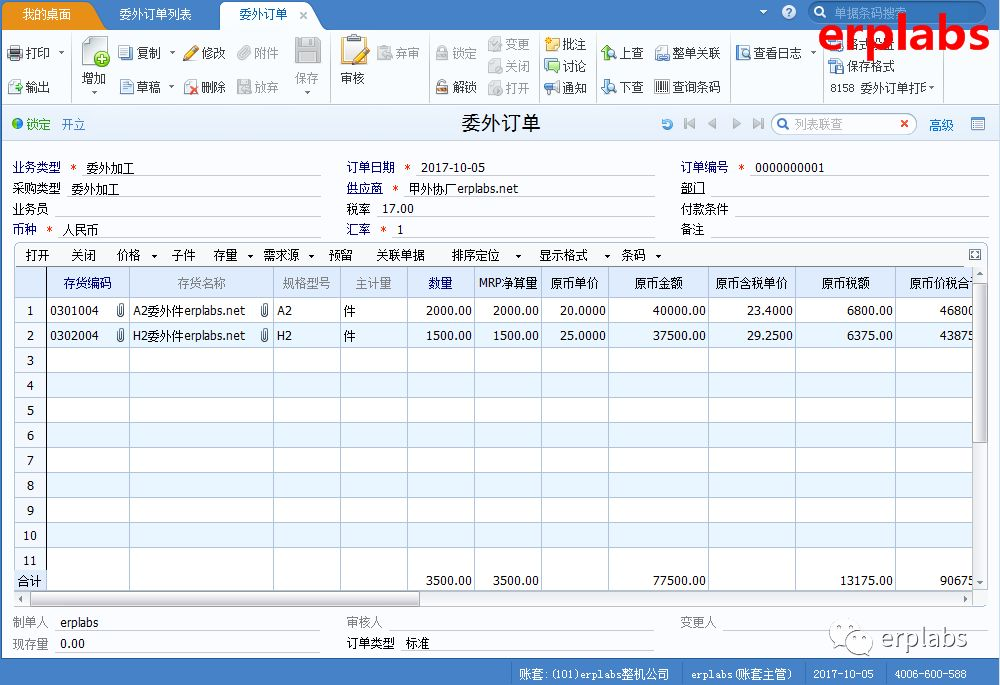Viewport: 1000px width, 685px height.
Task: Click the 单据条码搜索 search box
Action: 898,13
